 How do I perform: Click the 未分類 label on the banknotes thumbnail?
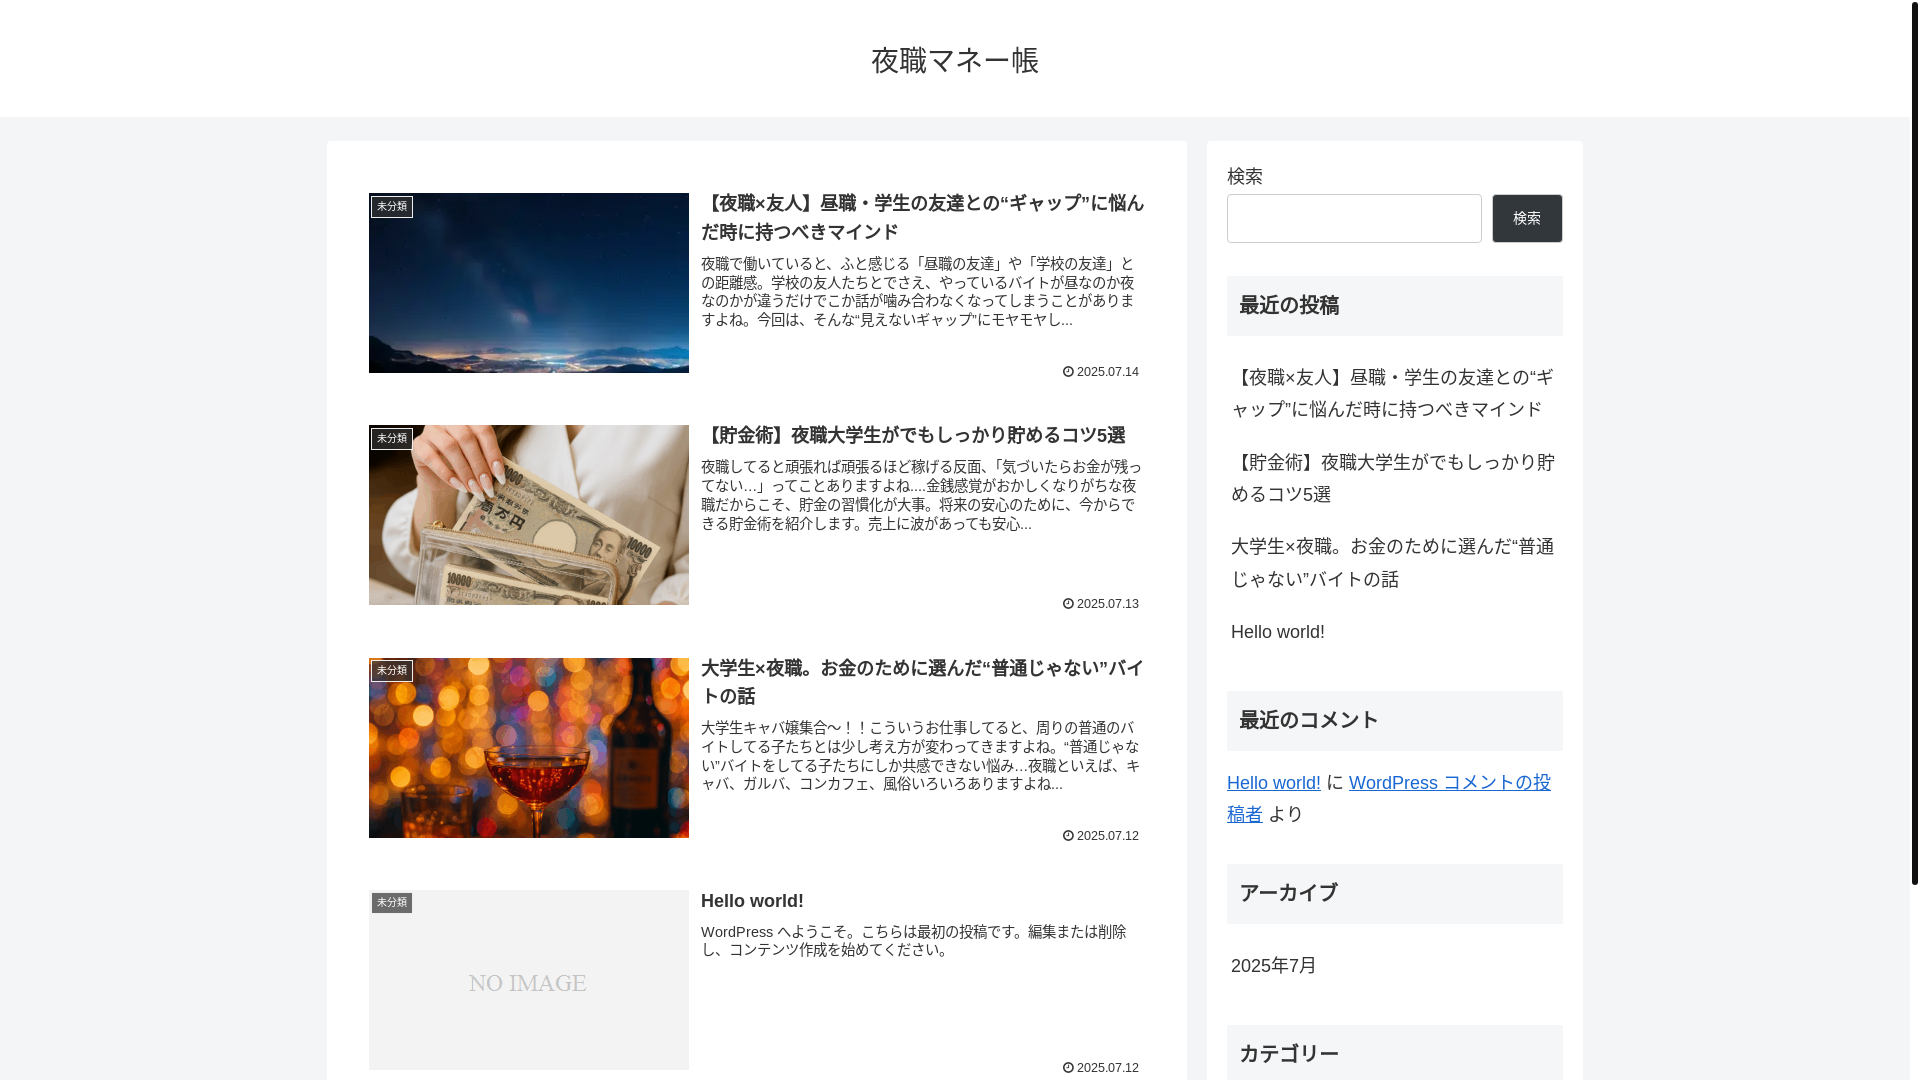(392, 438)
